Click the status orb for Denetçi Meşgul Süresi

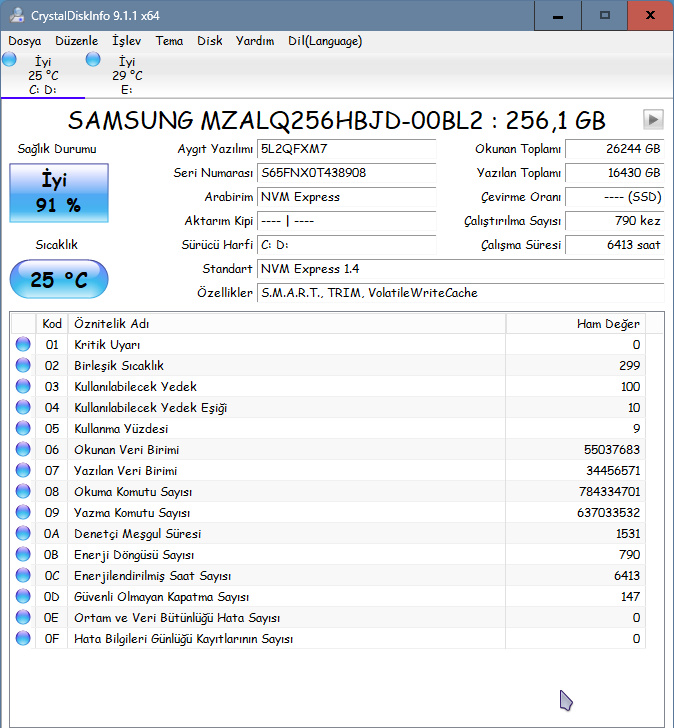[x=23, y=533]
